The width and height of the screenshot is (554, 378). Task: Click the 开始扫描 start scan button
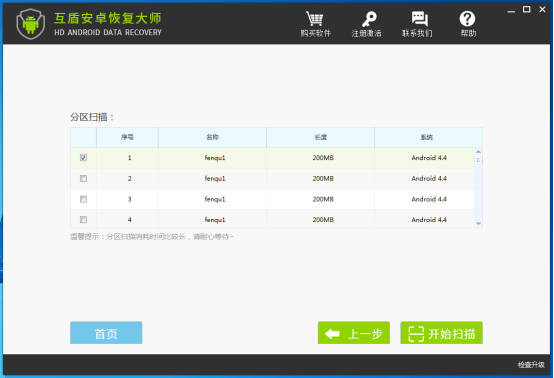click(x=441, y=333)
